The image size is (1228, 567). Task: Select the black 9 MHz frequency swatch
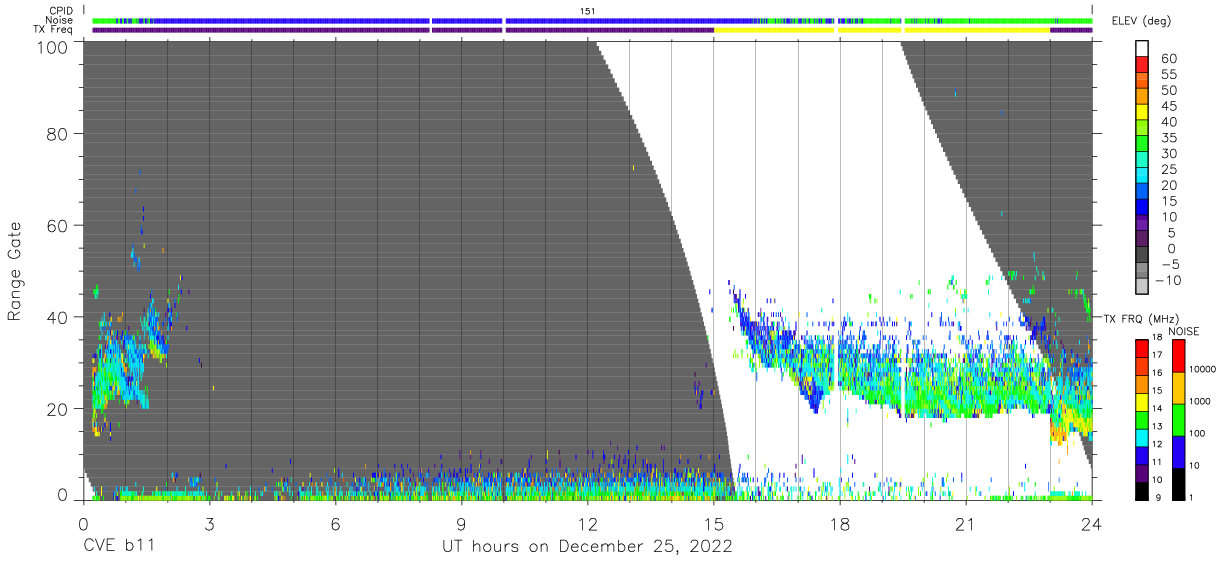pos(1143,491)
